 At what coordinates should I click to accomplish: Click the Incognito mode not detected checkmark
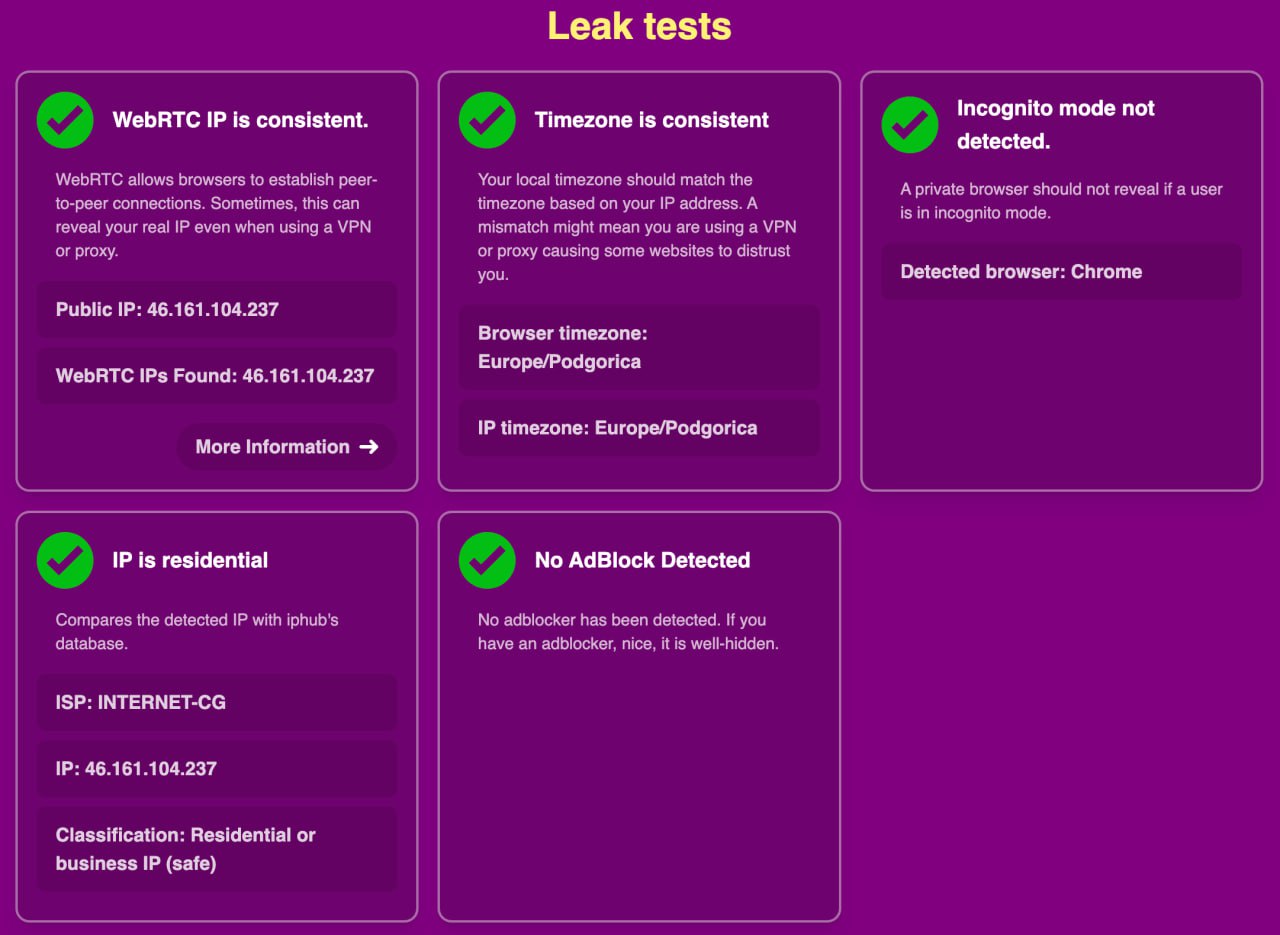[x=909, y=125]
